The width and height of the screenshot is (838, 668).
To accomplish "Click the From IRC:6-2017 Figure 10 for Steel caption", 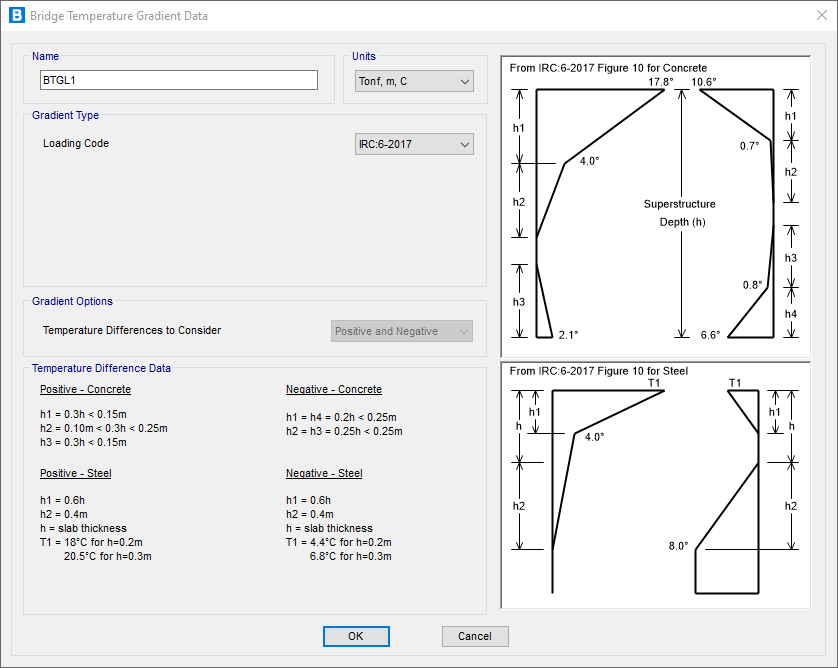I will pos(598,371).
